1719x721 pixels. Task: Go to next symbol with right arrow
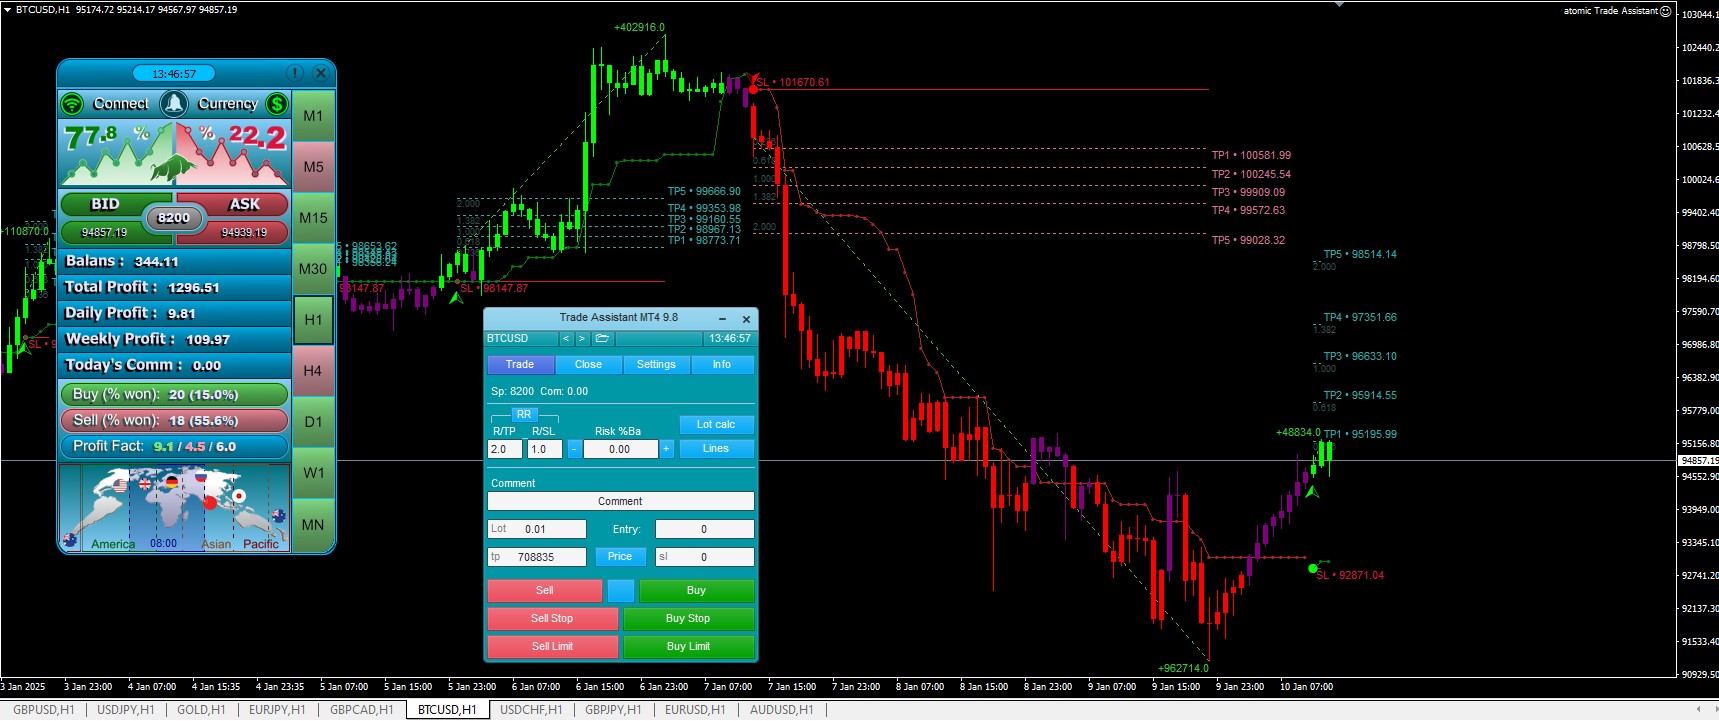point(582,339)
